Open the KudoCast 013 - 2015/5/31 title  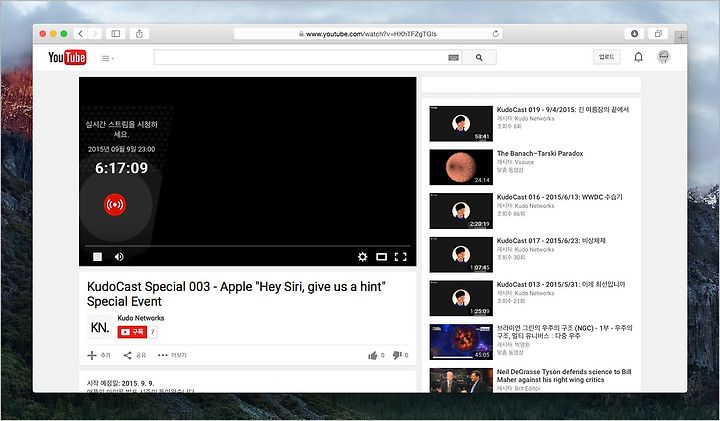point(561,284)
